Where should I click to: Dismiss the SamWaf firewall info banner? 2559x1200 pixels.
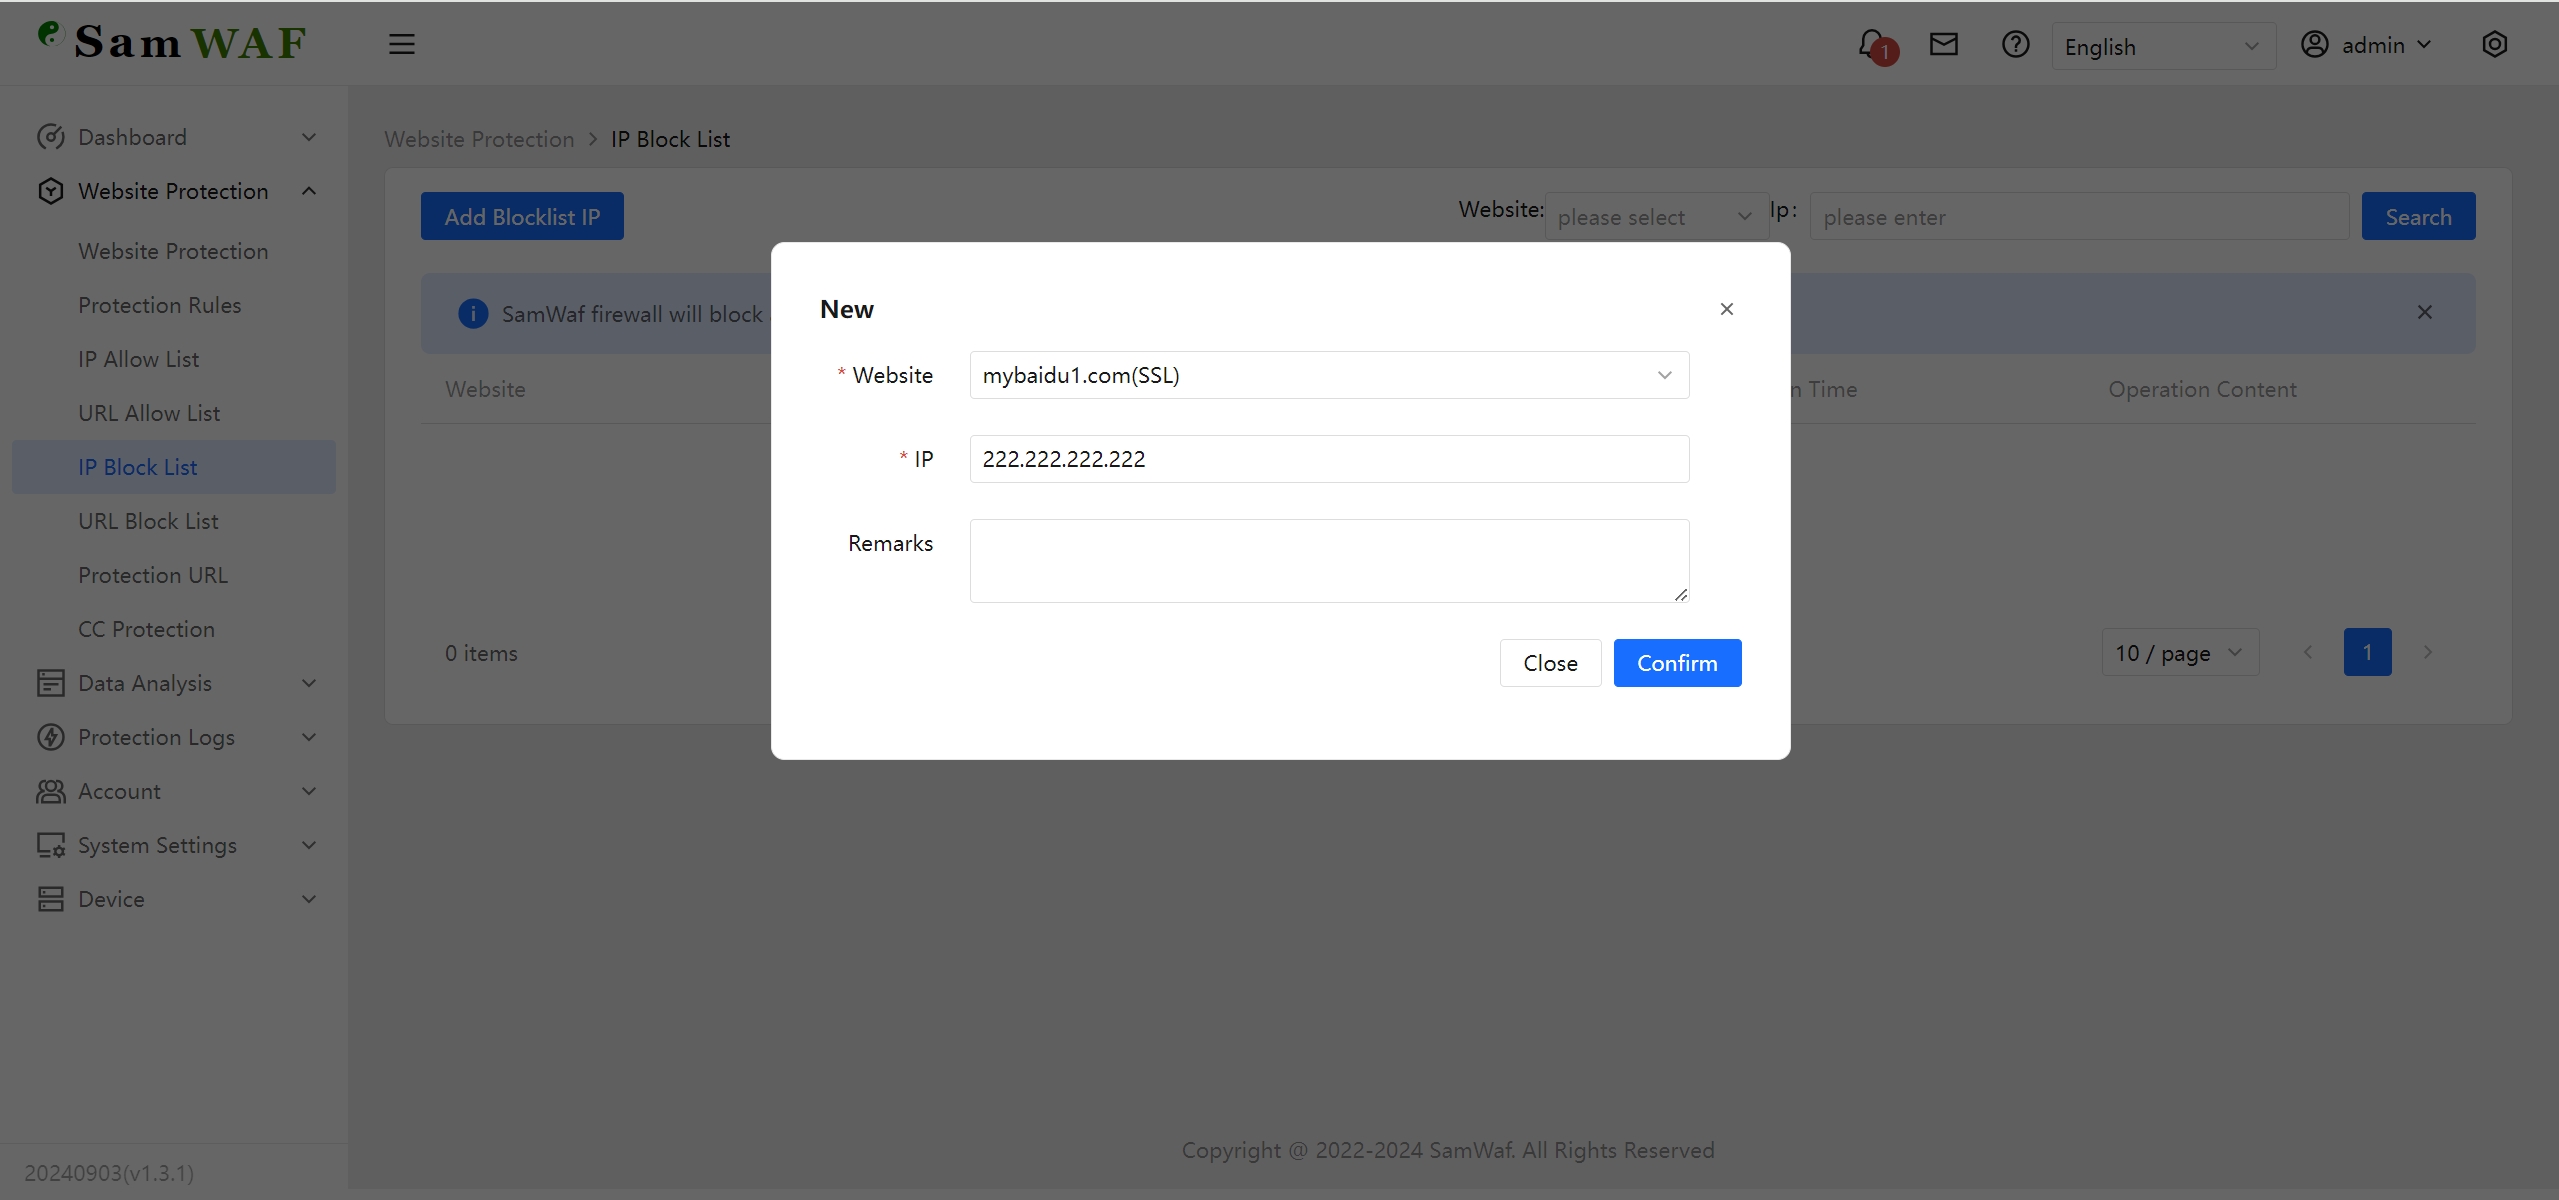click(2424, 312)
